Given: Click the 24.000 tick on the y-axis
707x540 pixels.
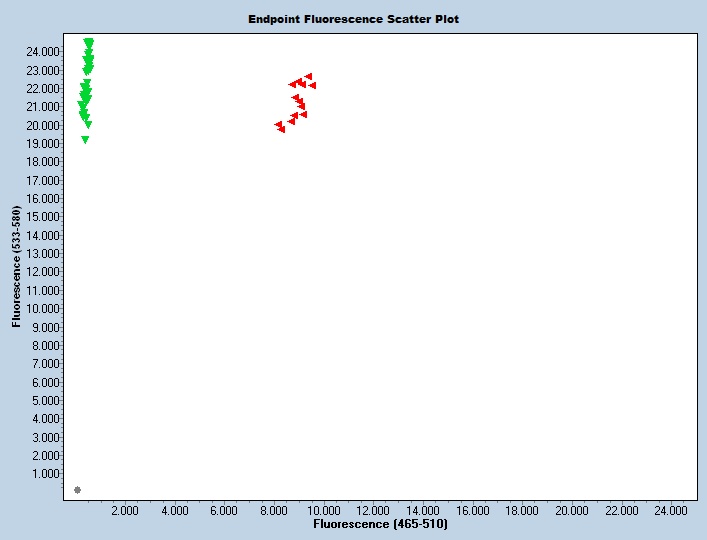Looking at the screenshot, I should (43, 52).
